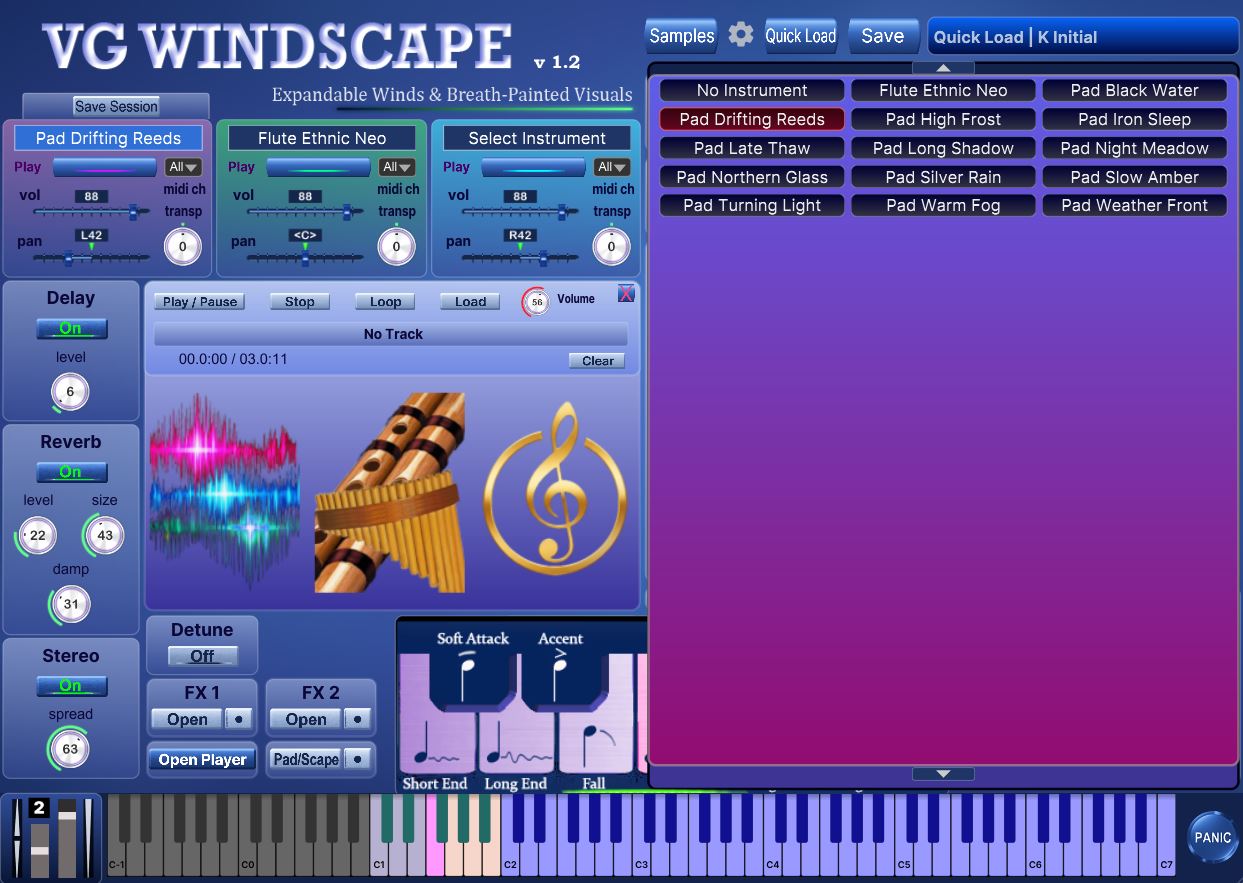The image size is (1243, 883).
Task: Click the pan flute instrument image
Action: [390, 492]
